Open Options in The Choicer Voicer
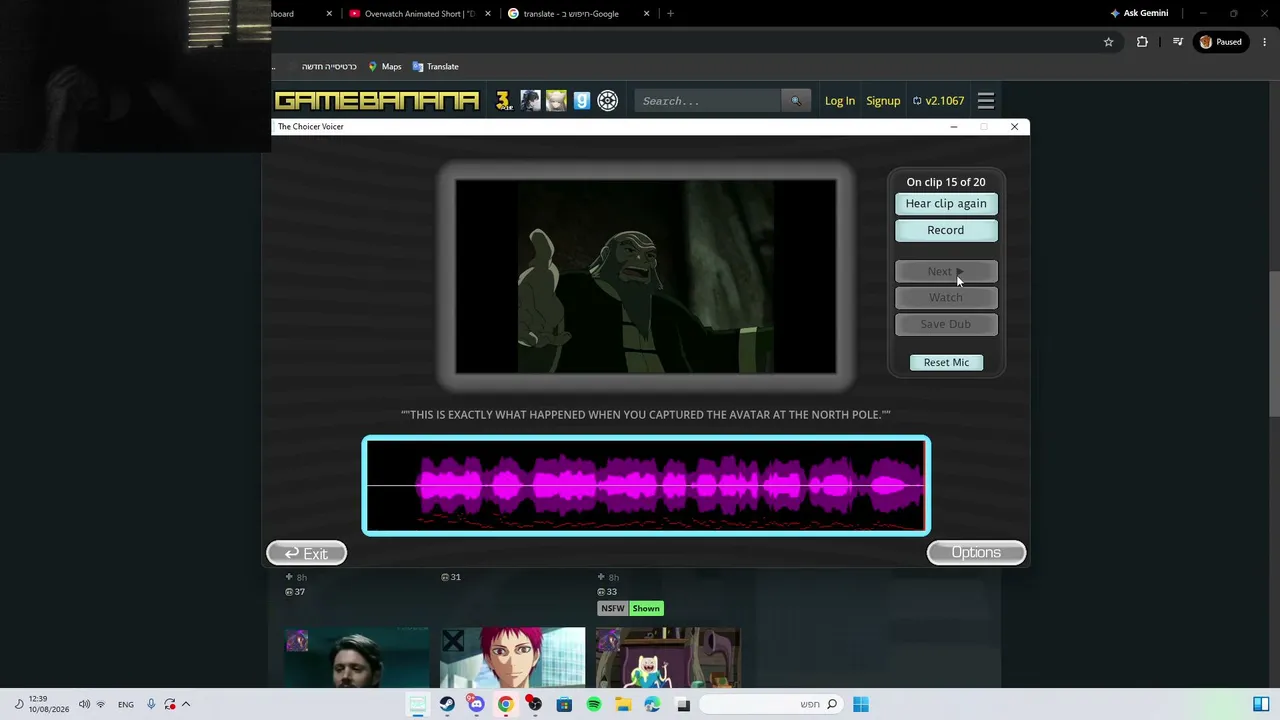This screenshot has width=1280, height=720. point(977,552)
